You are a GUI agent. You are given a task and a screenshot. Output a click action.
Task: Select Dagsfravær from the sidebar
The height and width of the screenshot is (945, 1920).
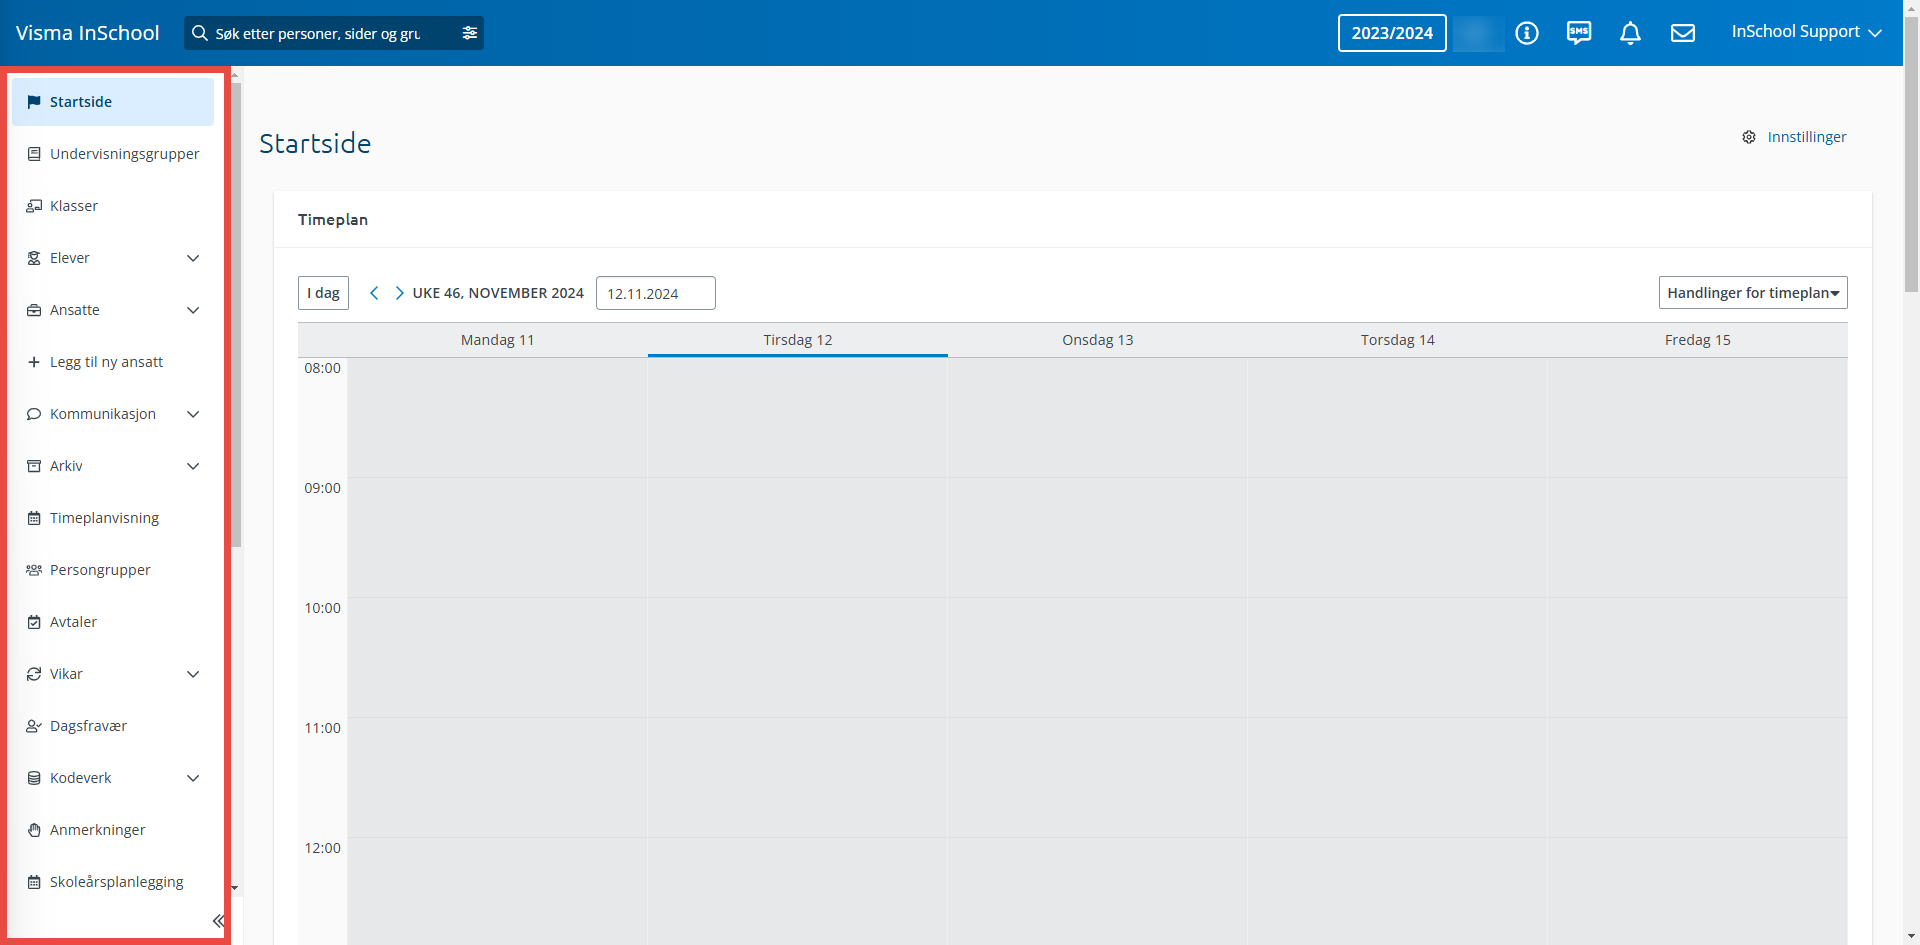point(88,726)
